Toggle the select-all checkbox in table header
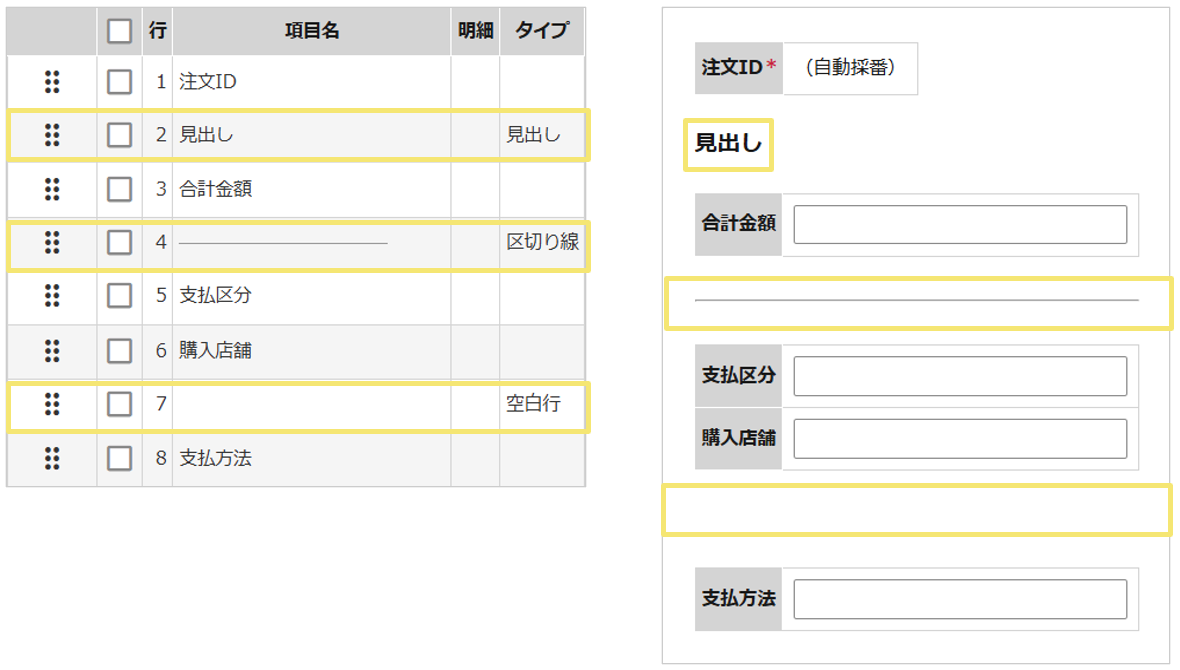This screenshot has height=670, width=1180. coord(120,31)
